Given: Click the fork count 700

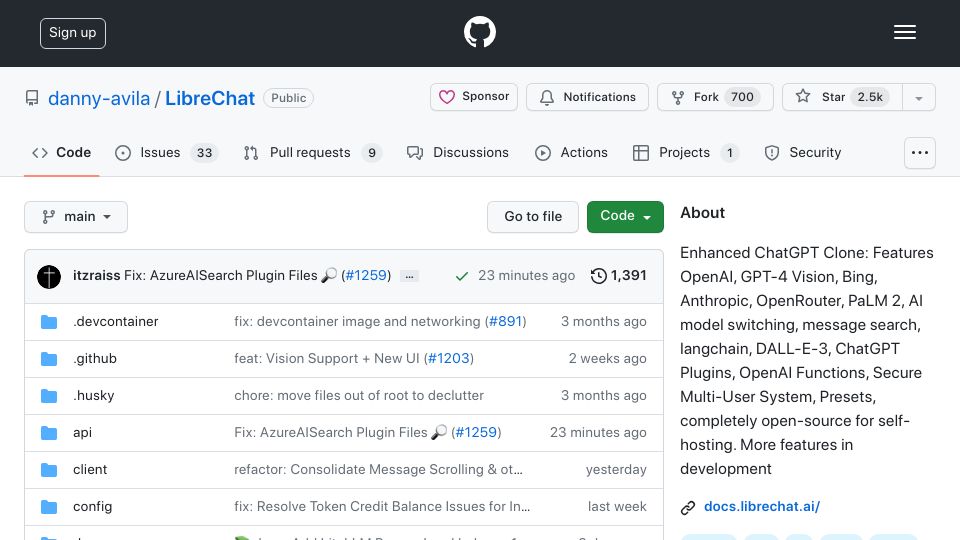Looking at the screenshot, I should (742, 97).
